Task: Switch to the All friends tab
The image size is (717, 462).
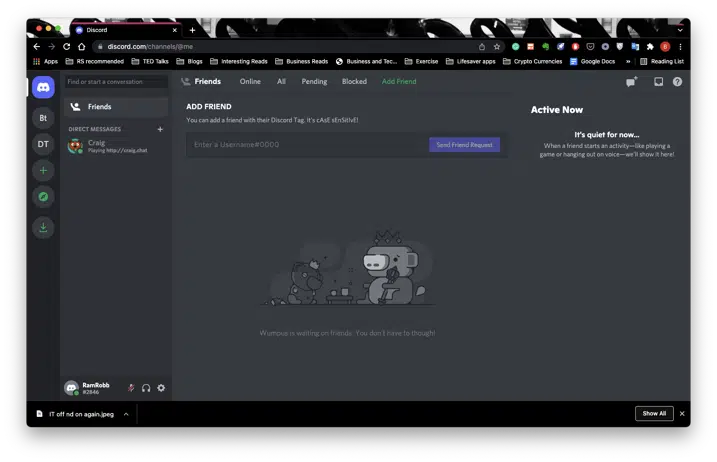Action: click(281, 81)
